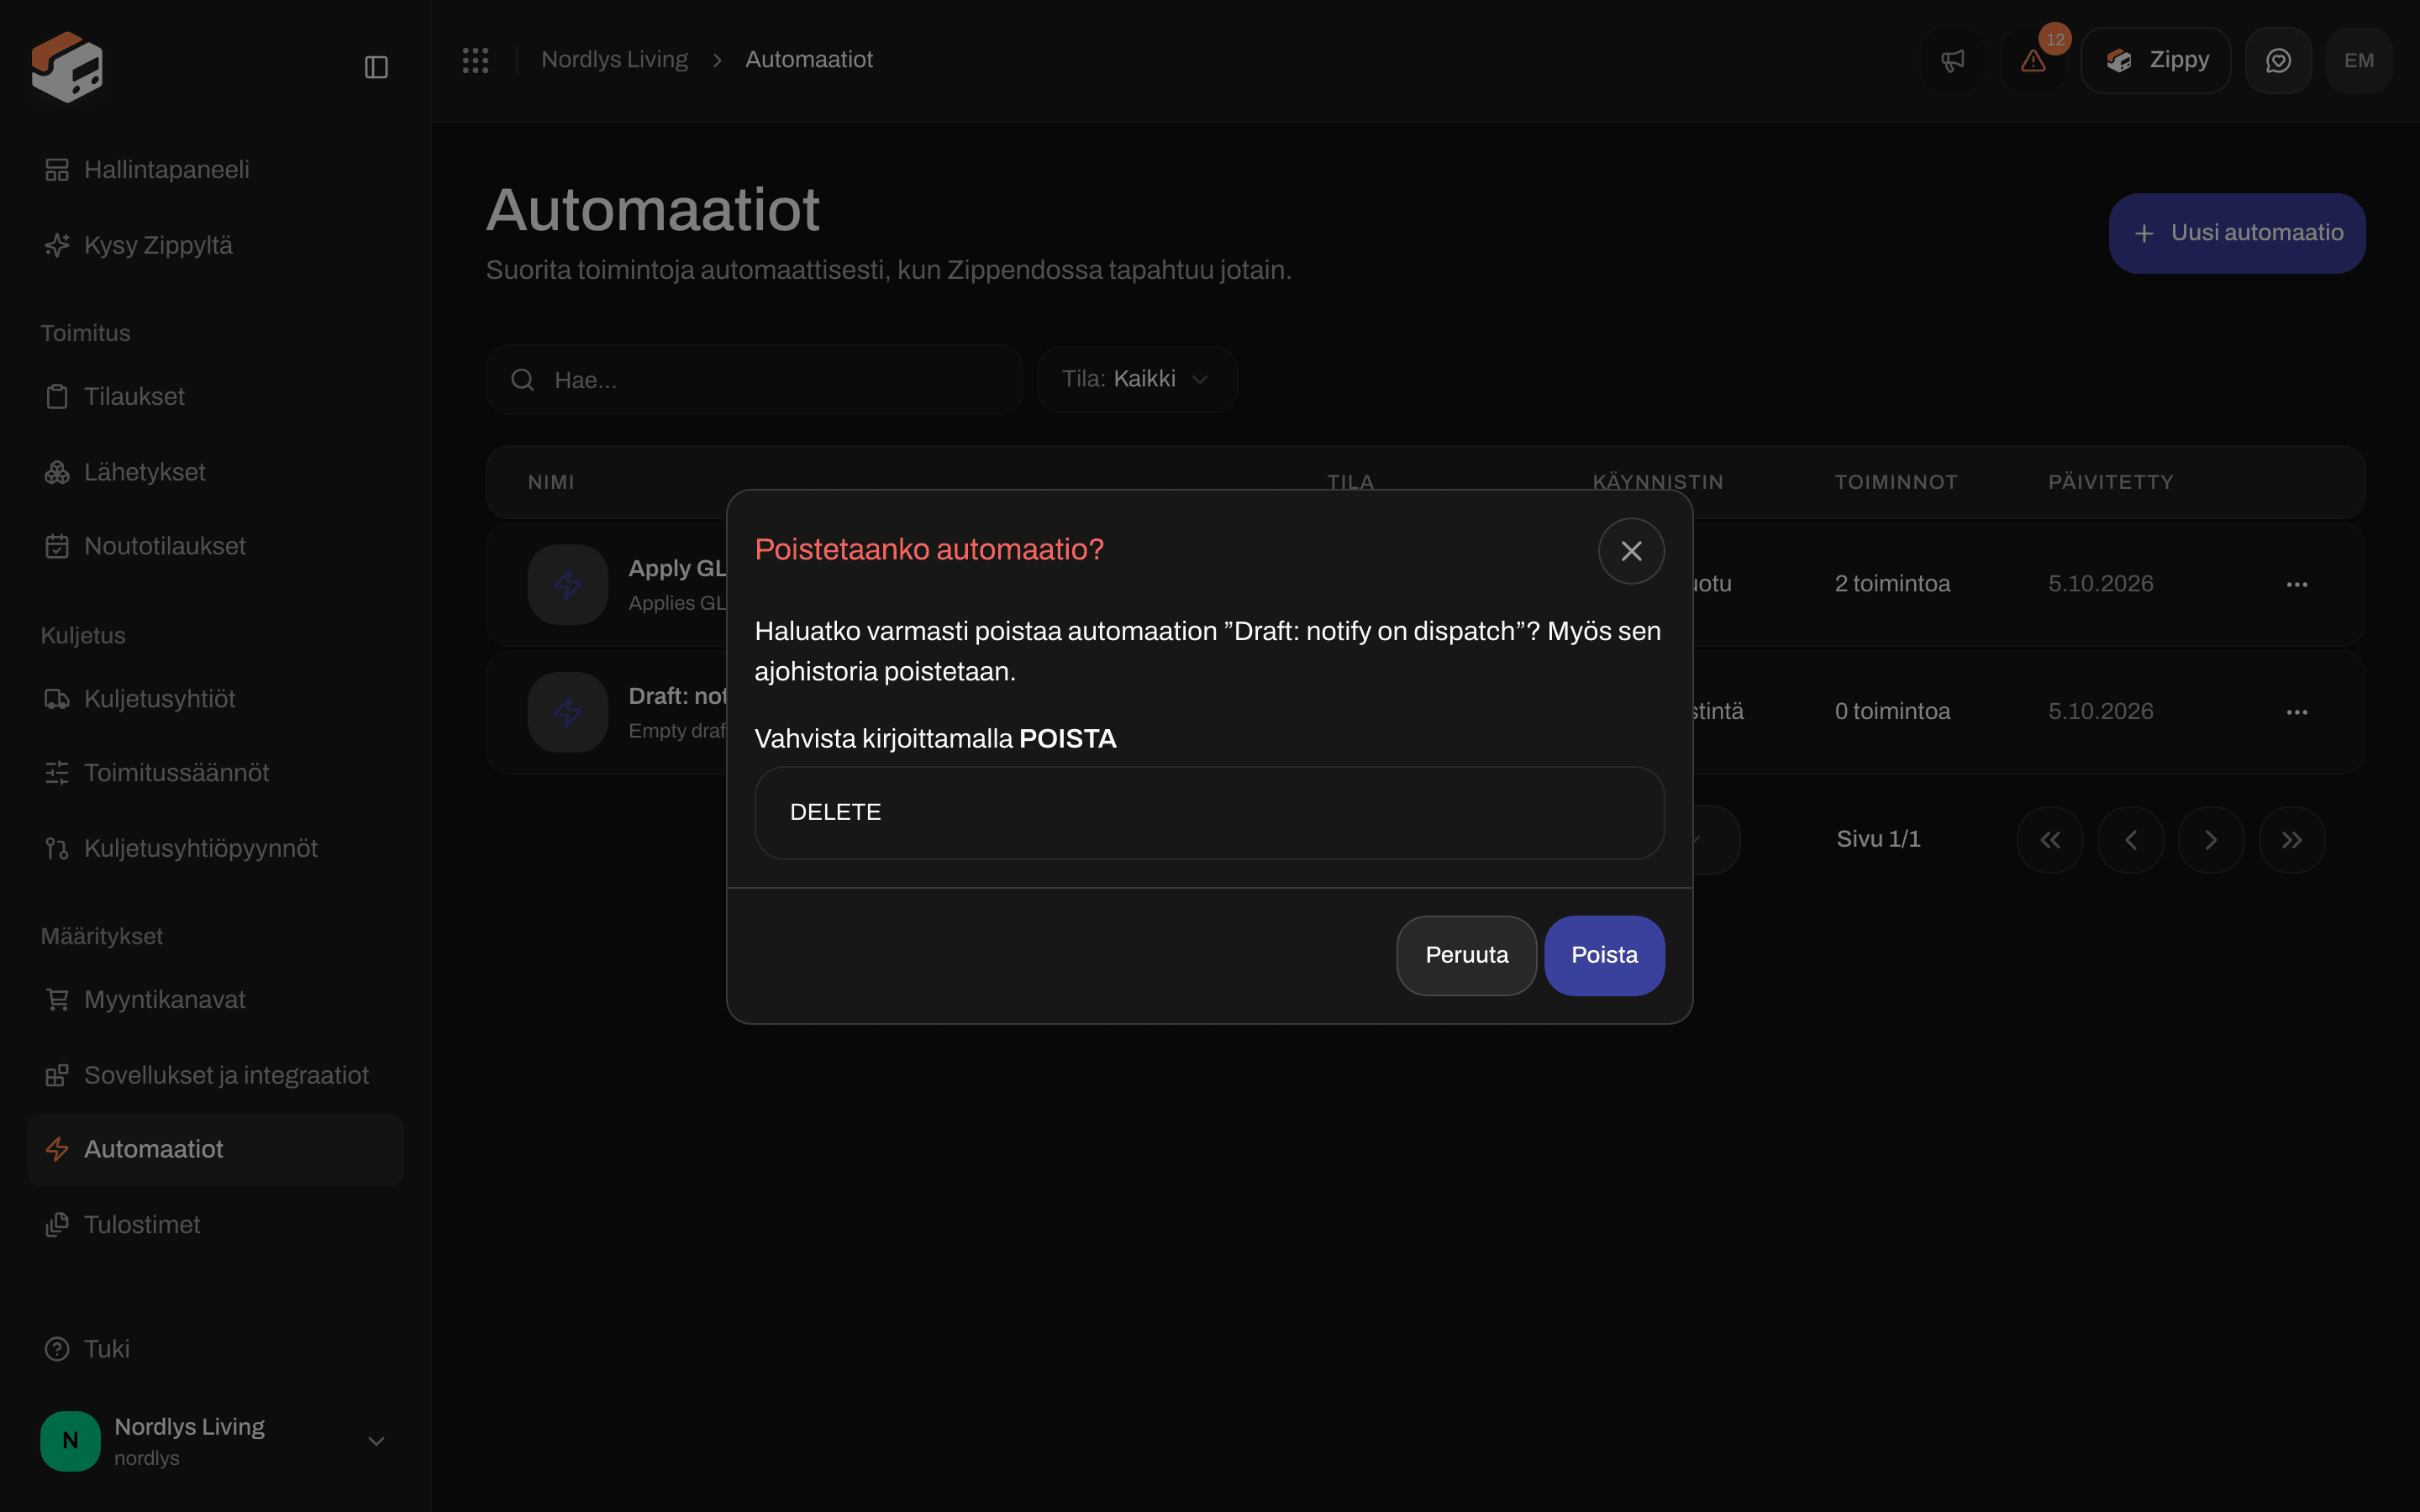
Task: Open Tulostimet page
Action: pyautogui.click(x=215, y=1225)
